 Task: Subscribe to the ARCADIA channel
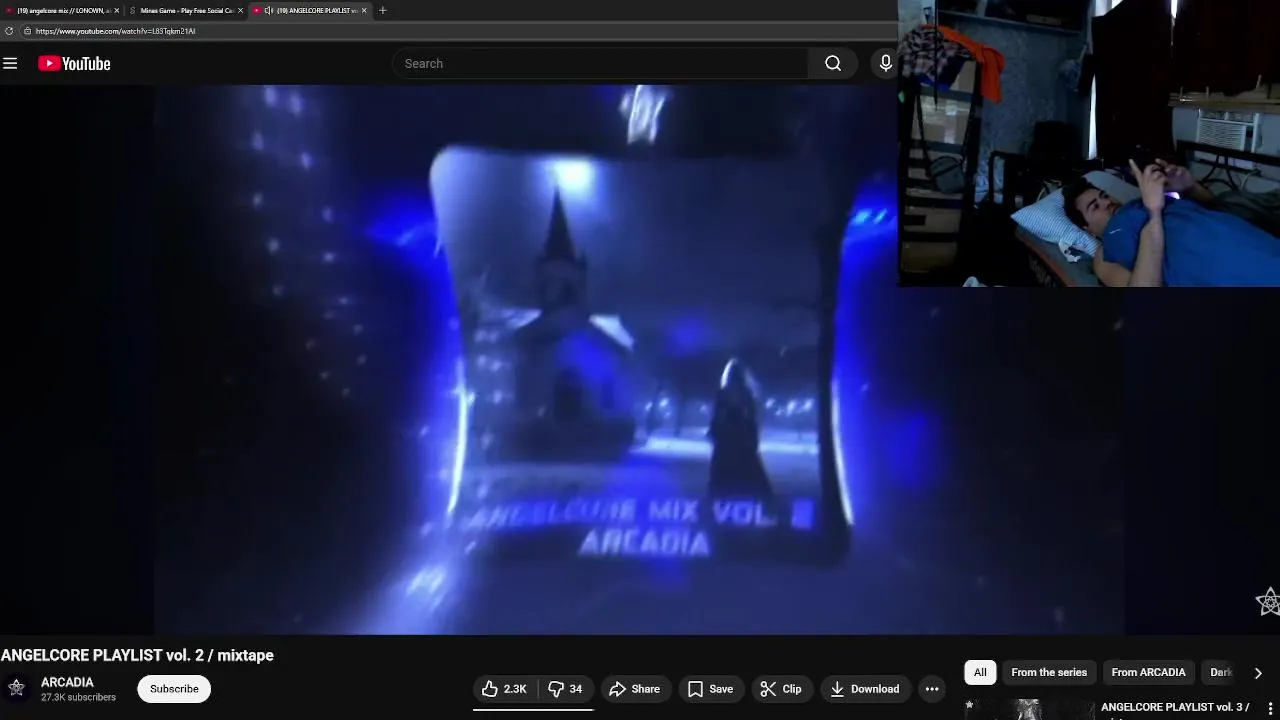(x=174, y=689)
